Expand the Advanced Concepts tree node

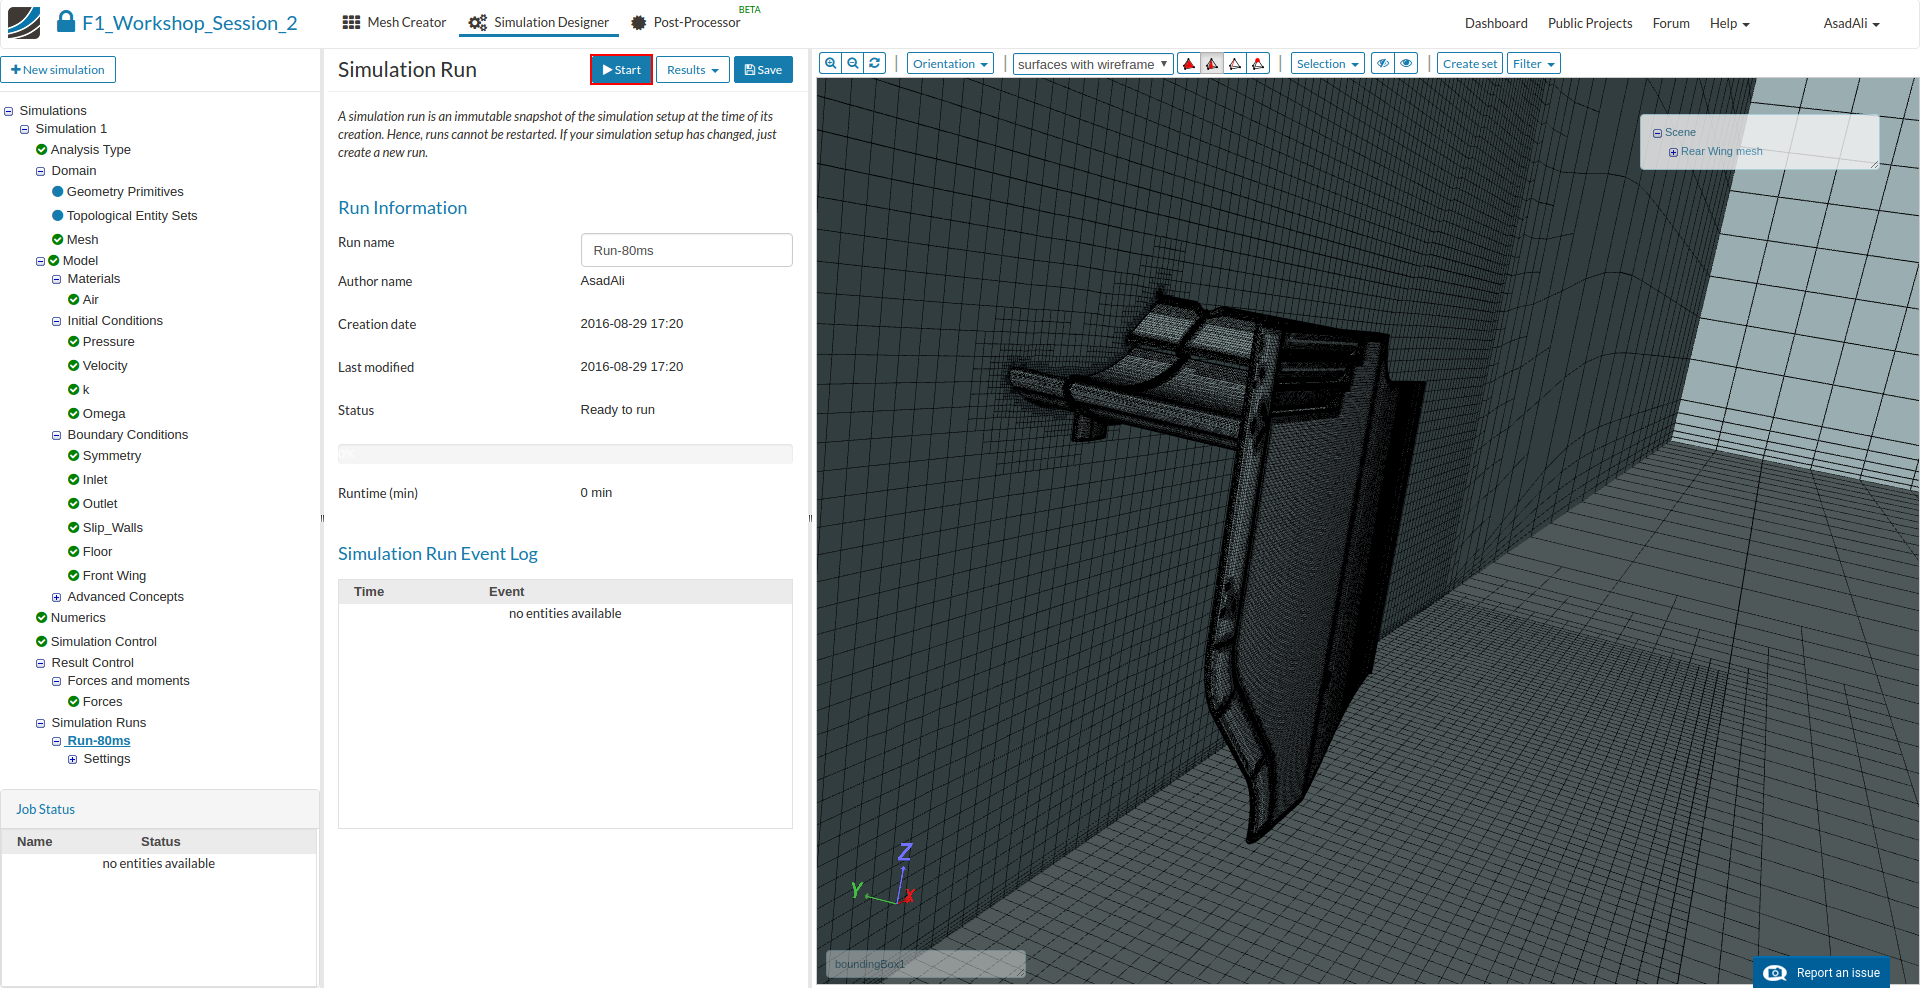[x=57, y=597]
